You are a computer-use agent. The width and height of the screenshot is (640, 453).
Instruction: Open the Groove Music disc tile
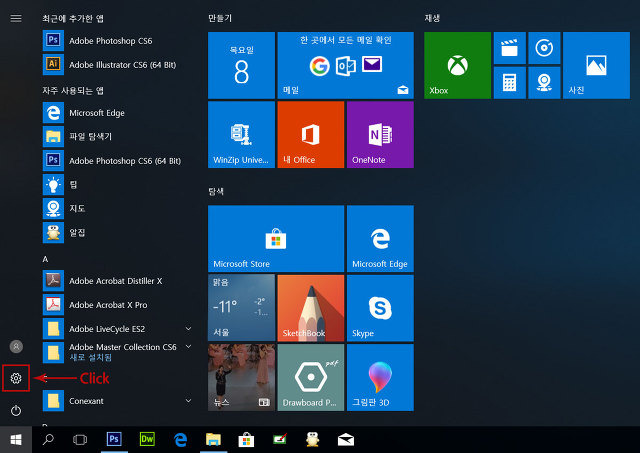pyautogui.click(x=544, y=48)
